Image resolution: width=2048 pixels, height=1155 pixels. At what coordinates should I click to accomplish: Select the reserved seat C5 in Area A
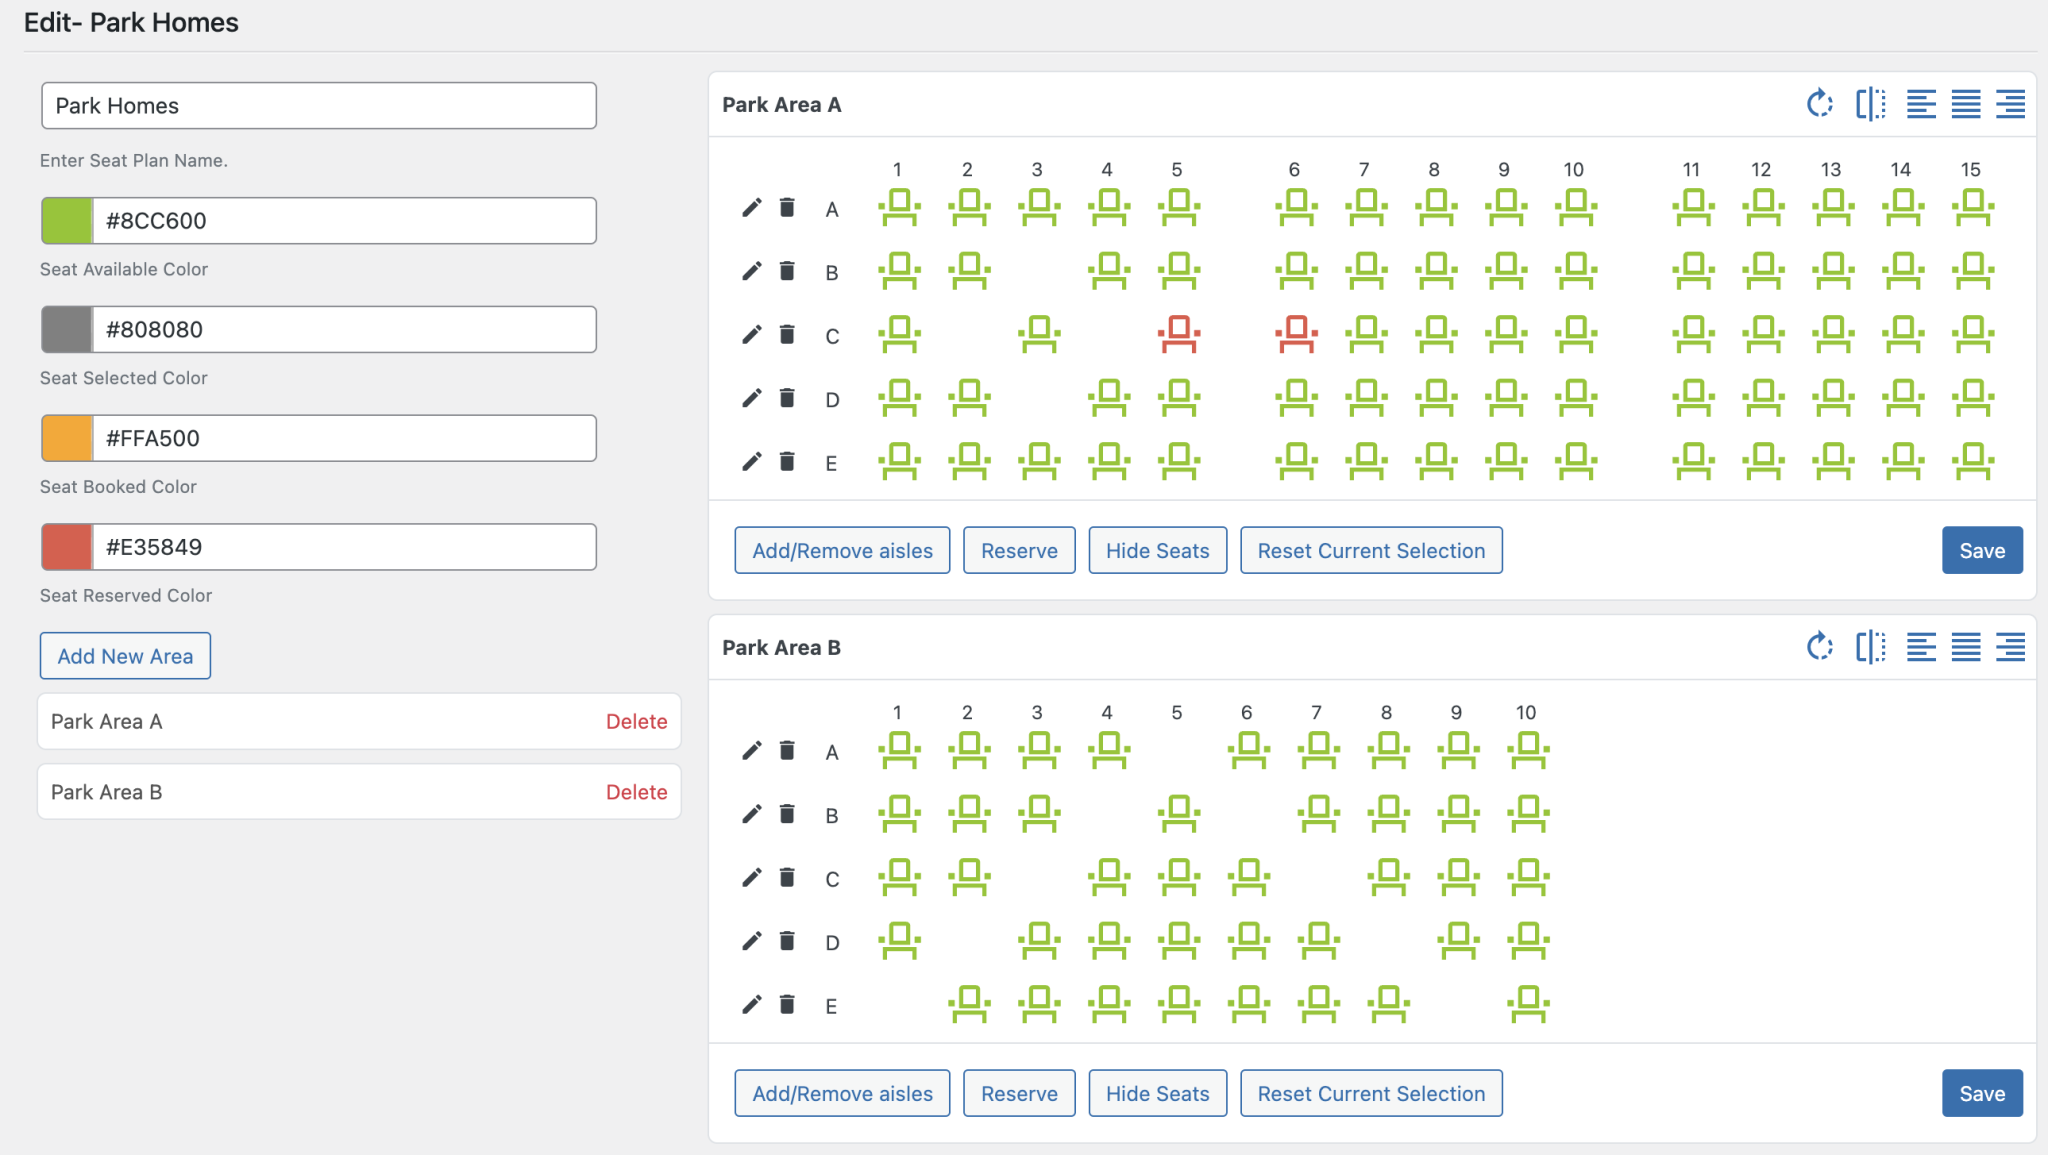(1177, 335)
